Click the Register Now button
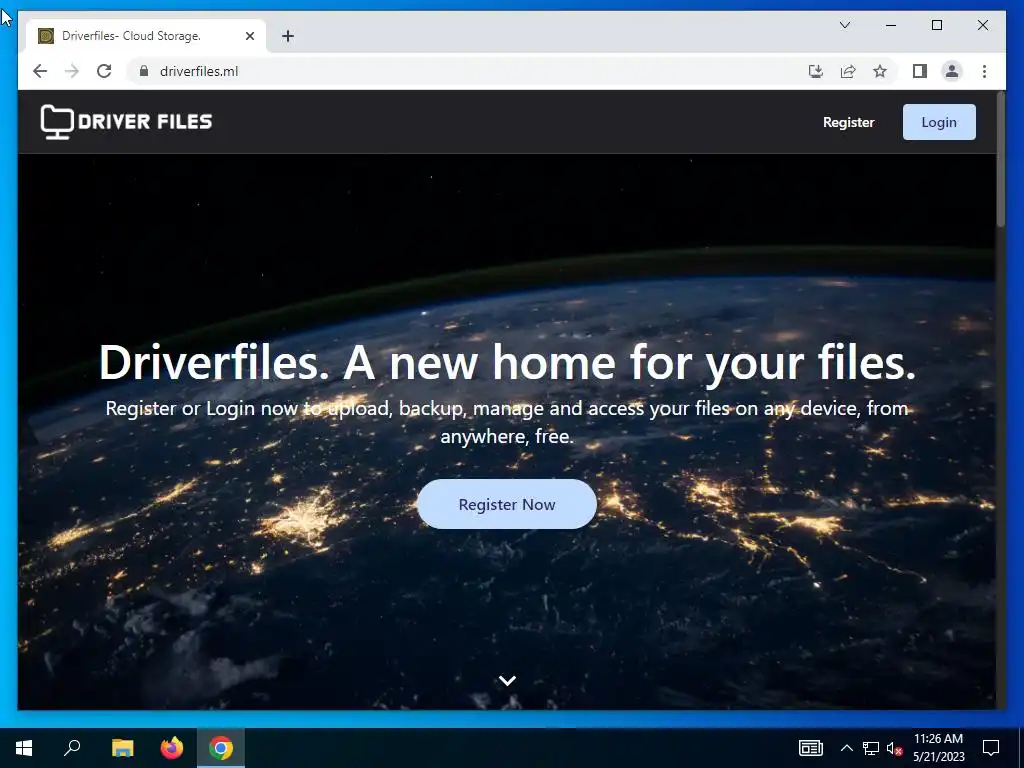This screenshot has width=1024, height=768. [507, 504]
